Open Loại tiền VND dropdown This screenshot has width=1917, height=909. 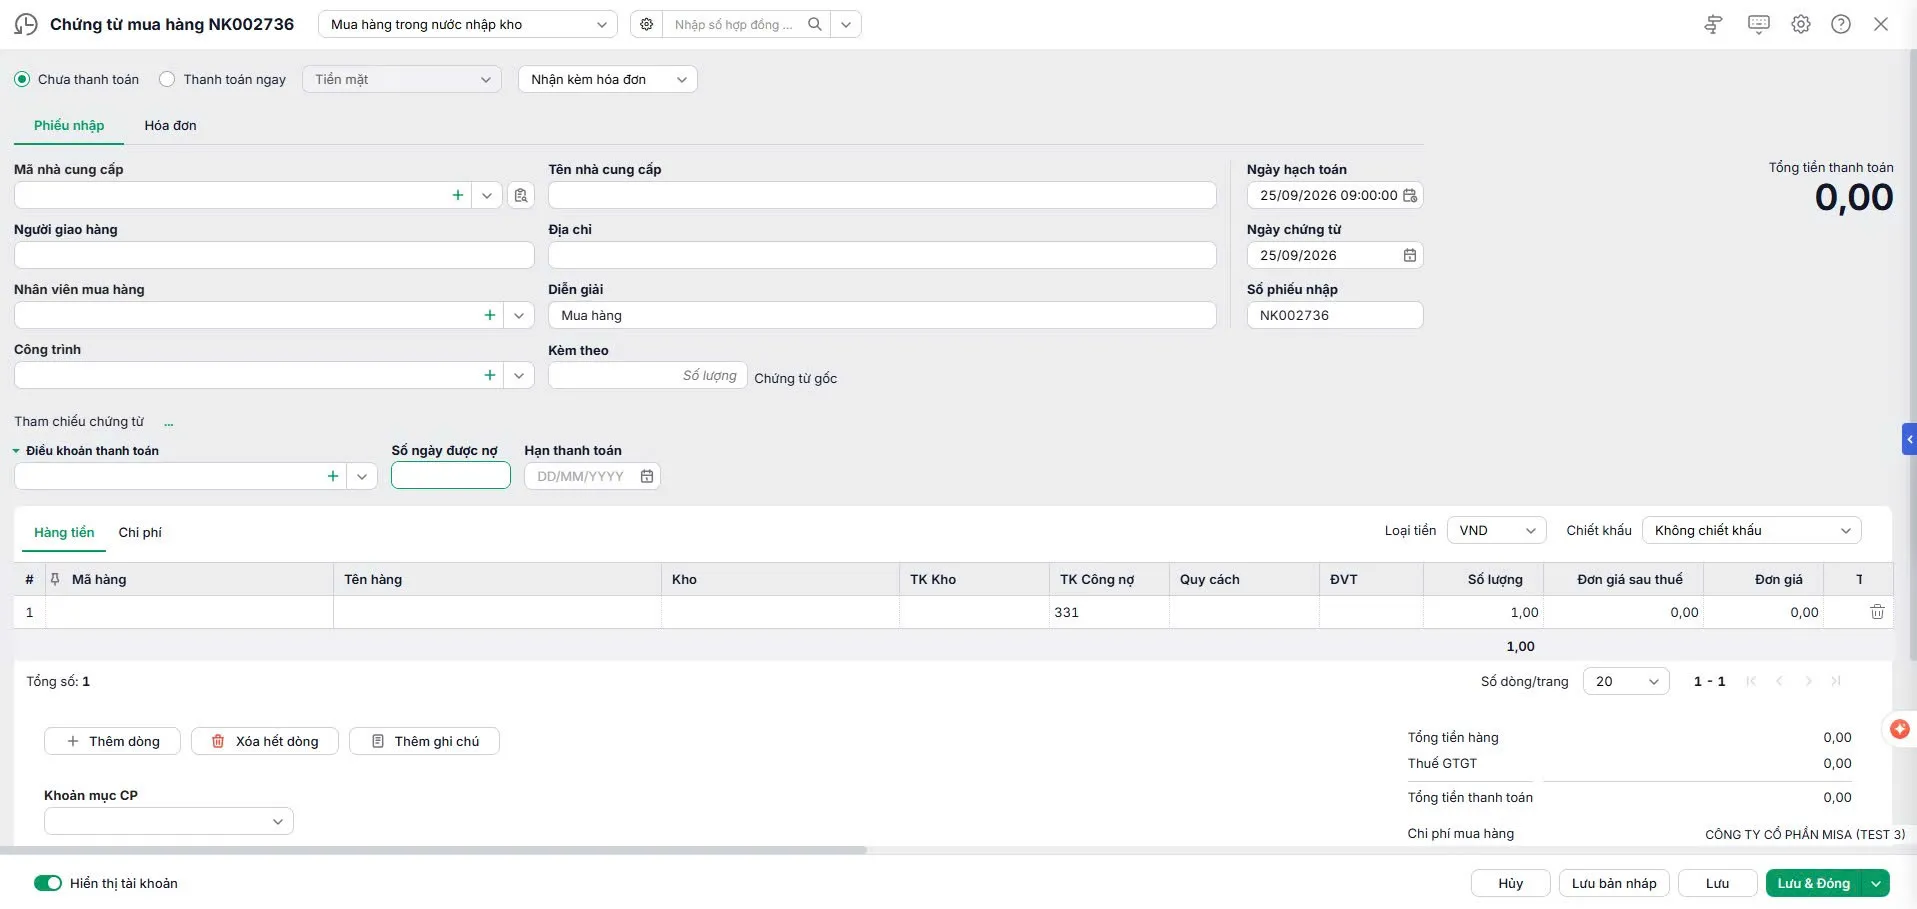[1497, 530]
